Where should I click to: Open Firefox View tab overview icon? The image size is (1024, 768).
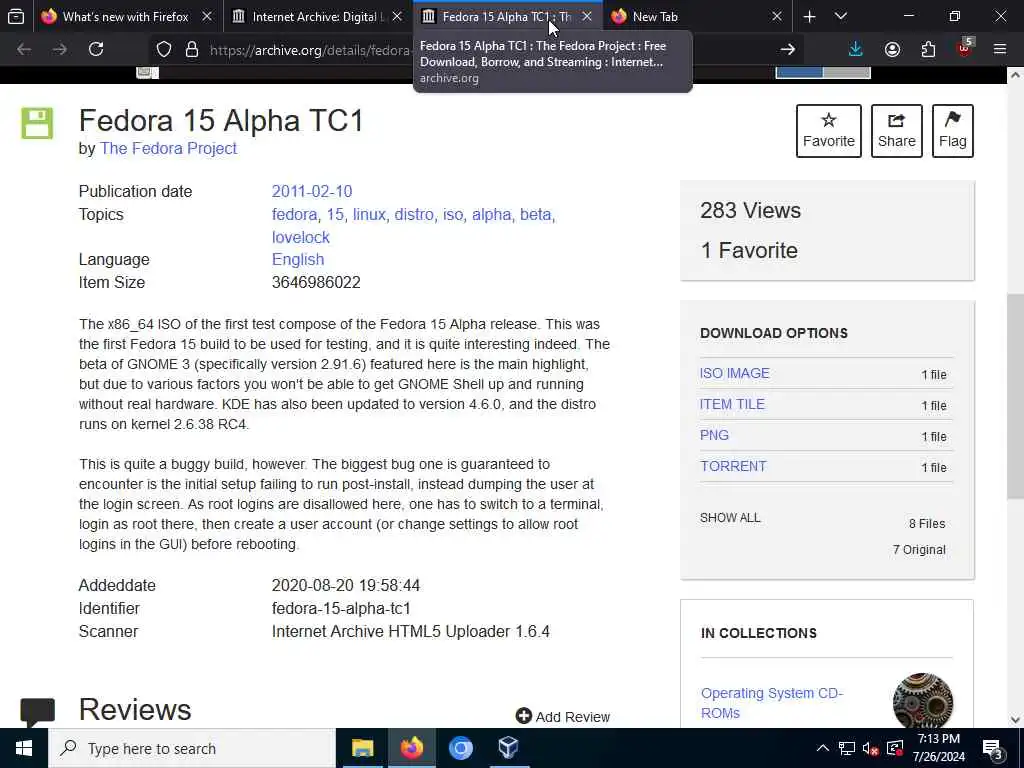[16, 16]
